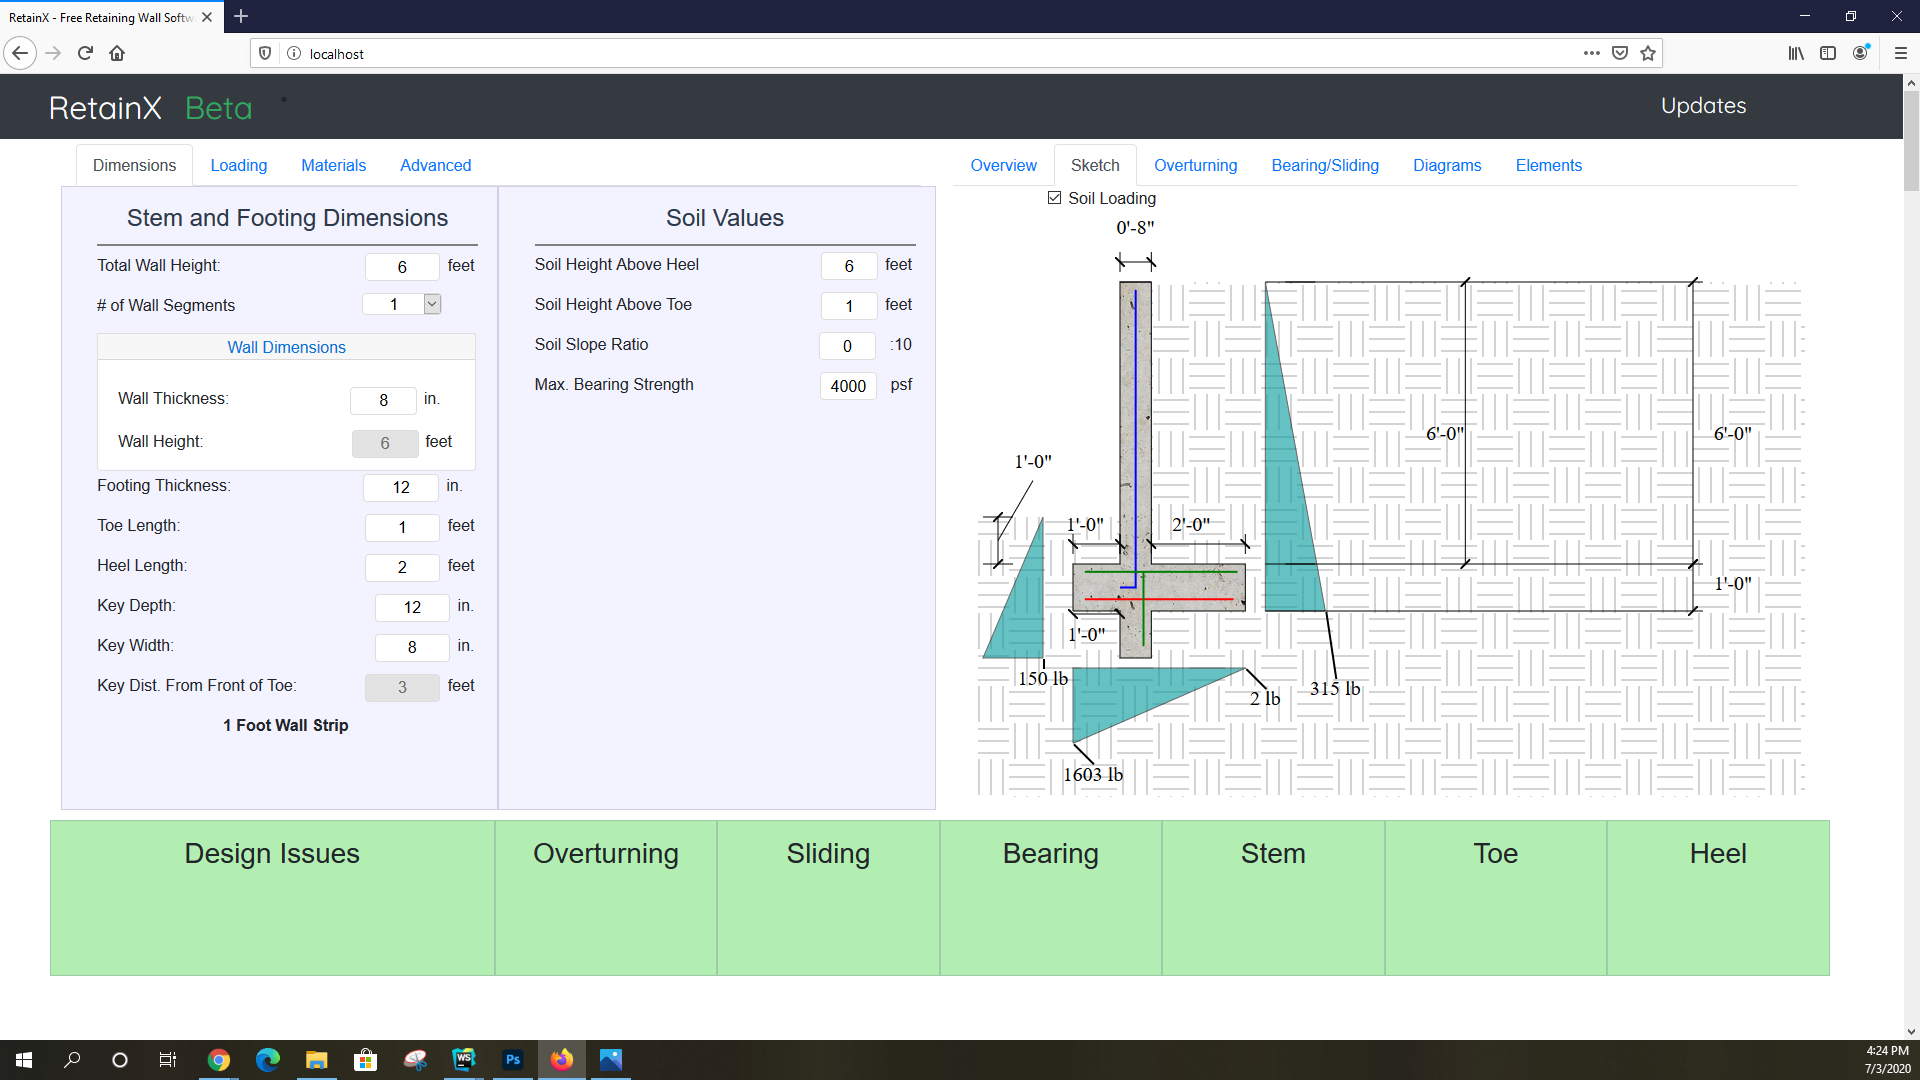This screenshot has width=1920, height=1080.
Task: Uncheck the Soil Loading checkbox
Action: (x=1054, y=198)
